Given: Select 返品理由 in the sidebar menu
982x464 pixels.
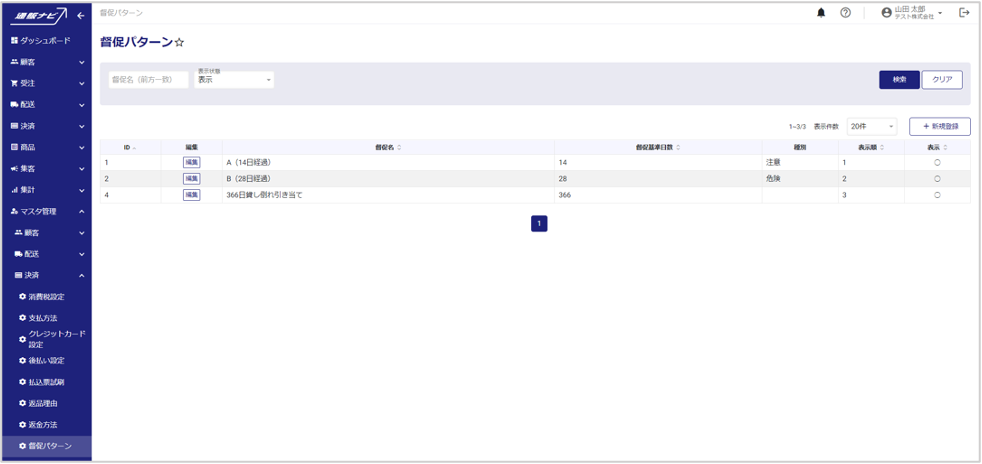Looking at the screenshot, I should click(x=43, y=403).
